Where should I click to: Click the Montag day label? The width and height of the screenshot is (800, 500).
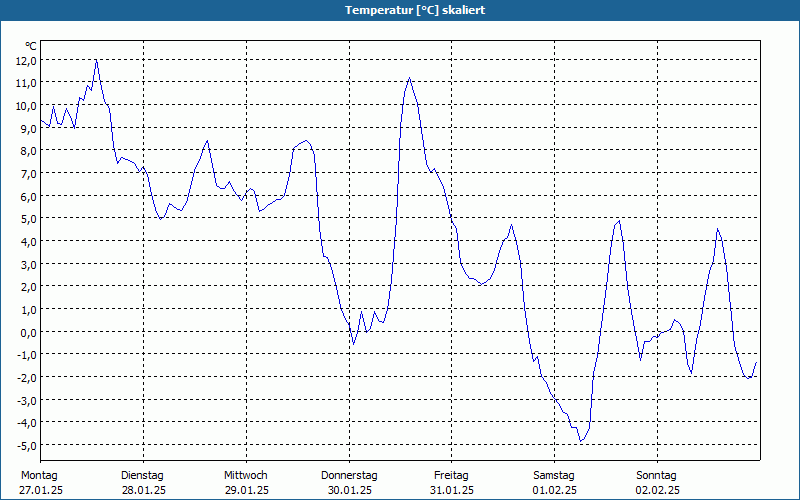(39, 476)
